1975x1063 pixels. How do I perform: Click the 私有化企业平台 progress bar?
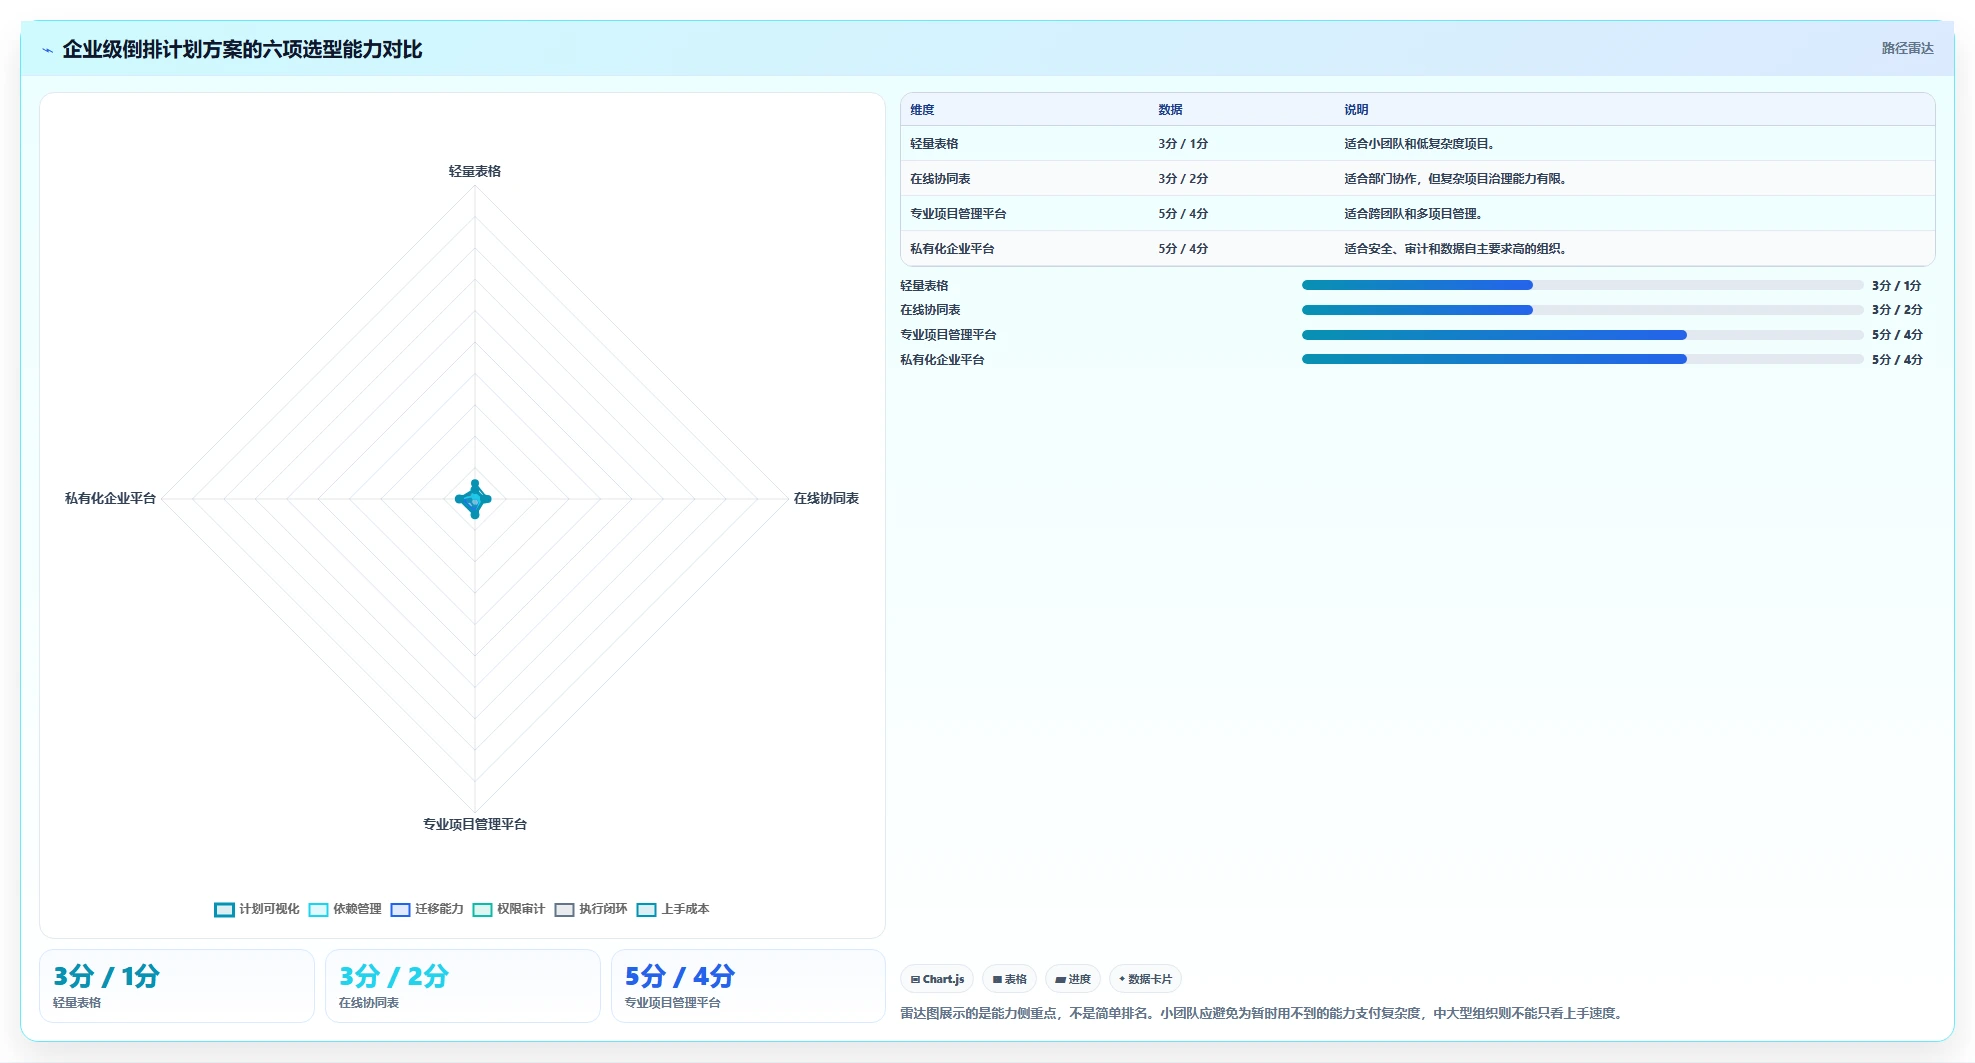[x=1582, y=359]
